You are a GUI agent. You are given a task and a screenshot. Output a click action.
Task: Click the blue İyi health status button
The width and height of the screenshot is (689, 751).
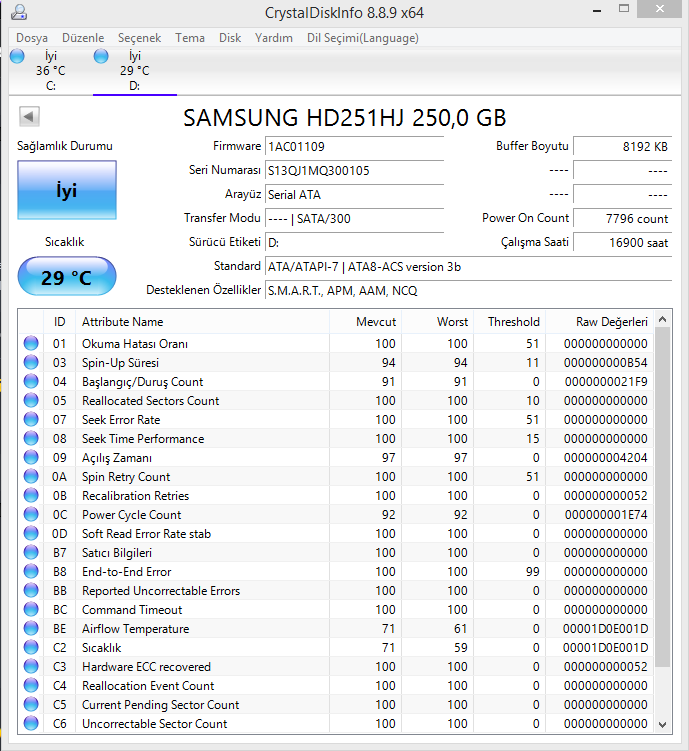67,190
